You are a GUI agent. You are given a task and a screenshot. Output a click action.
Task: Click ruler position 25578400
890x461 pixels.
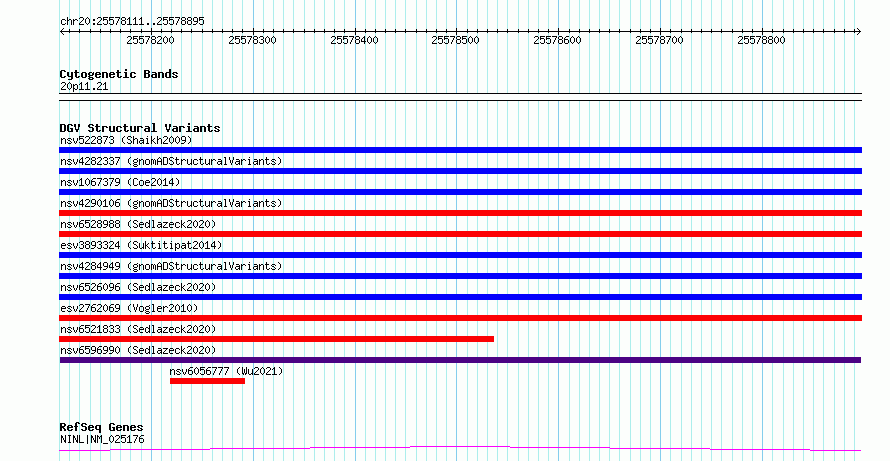coord(354,40)
